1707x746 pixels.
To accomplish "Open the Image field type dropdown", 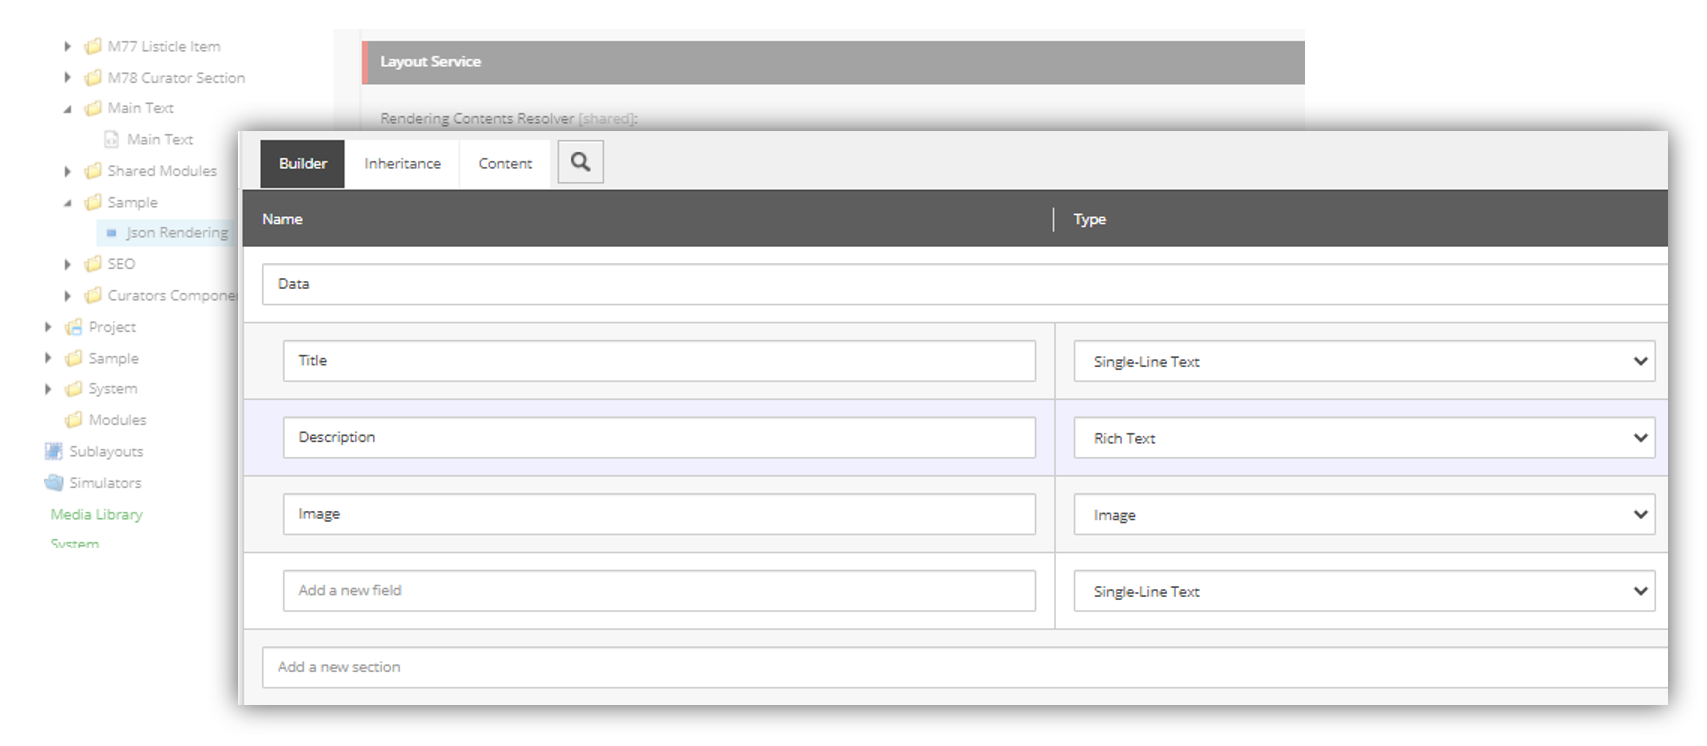I will [x=1363, y=515].
